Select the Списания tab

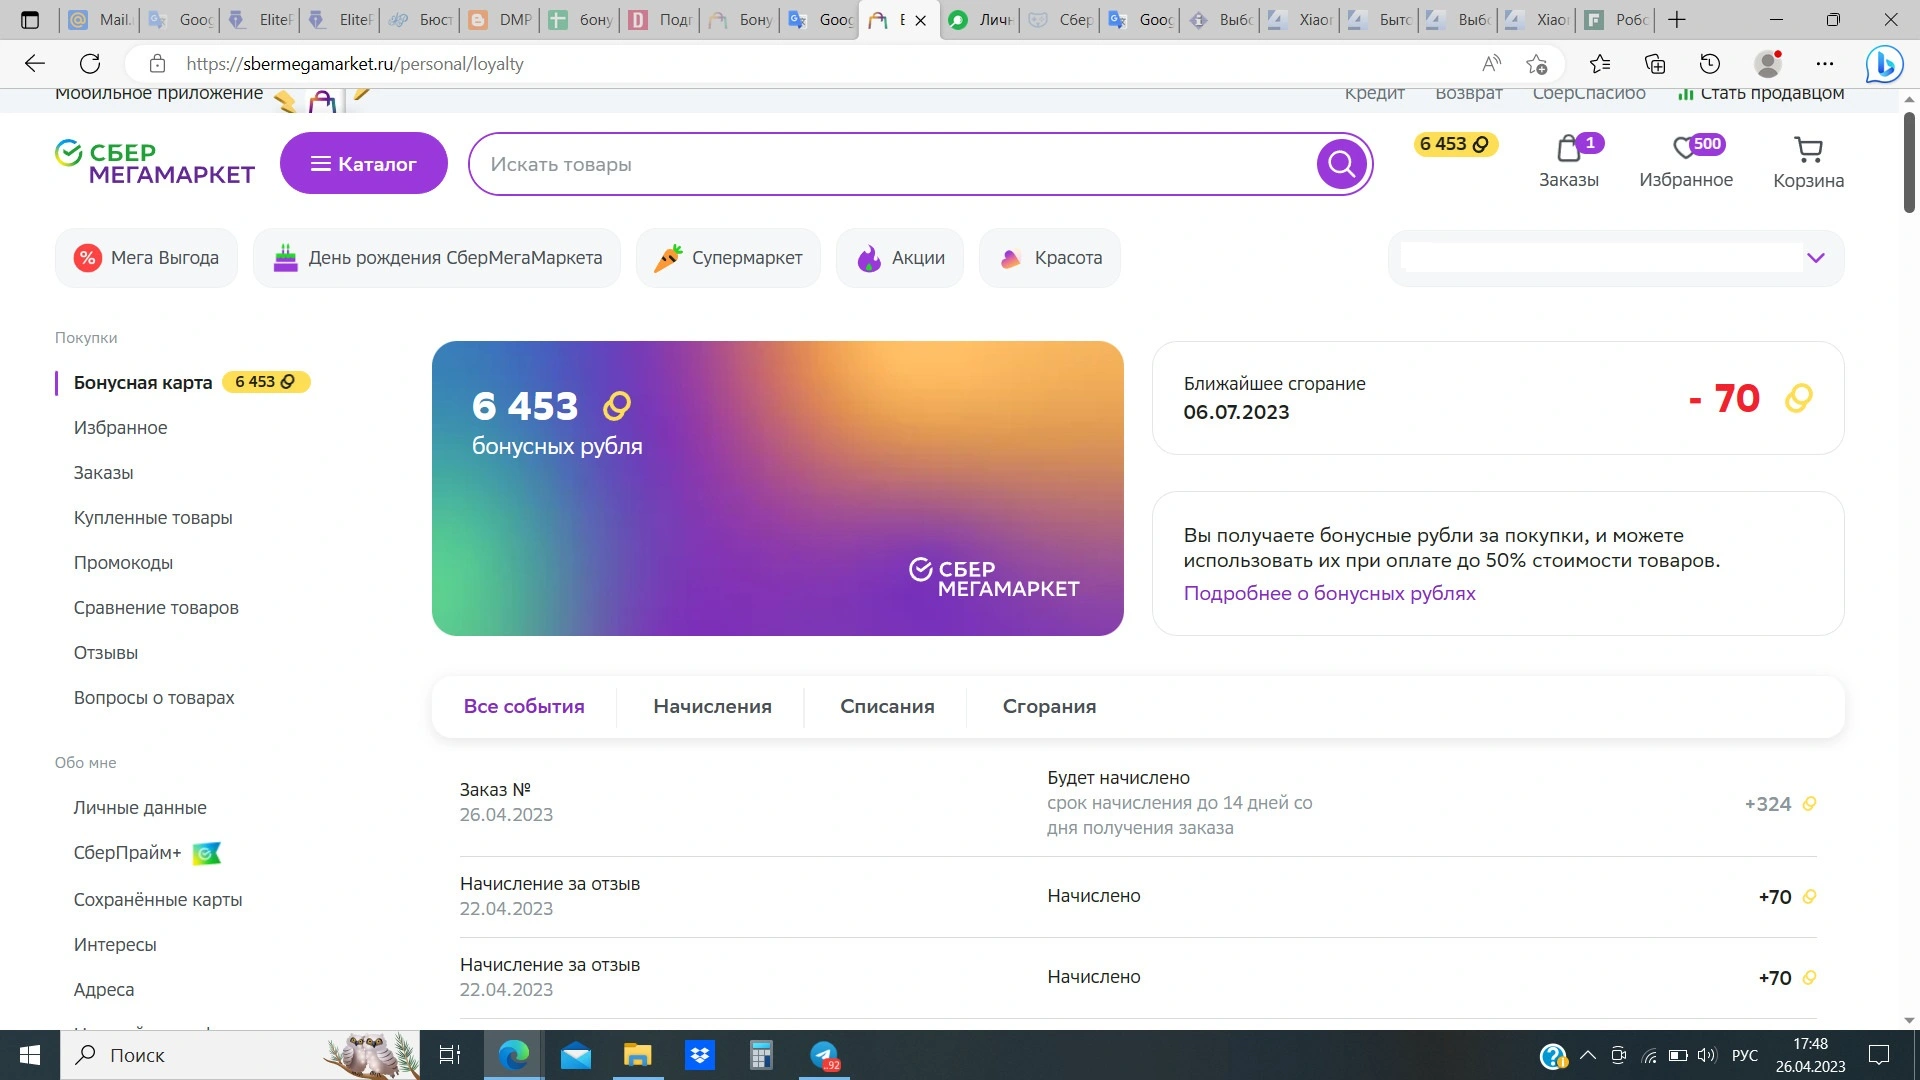[887, 707]
